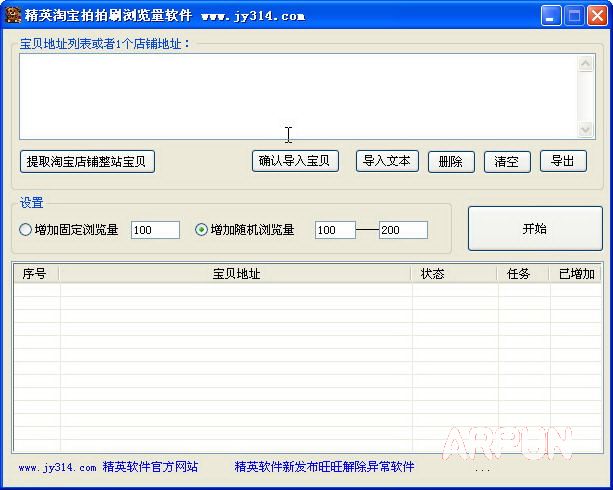Click the 任务 column header
The image size is (613, 490).
[523, 273]
